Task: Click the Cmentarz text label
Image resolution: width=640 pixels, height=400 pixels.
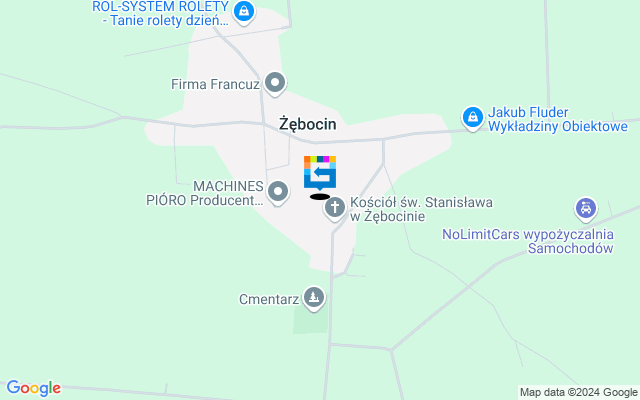Action: pos(269,299)
